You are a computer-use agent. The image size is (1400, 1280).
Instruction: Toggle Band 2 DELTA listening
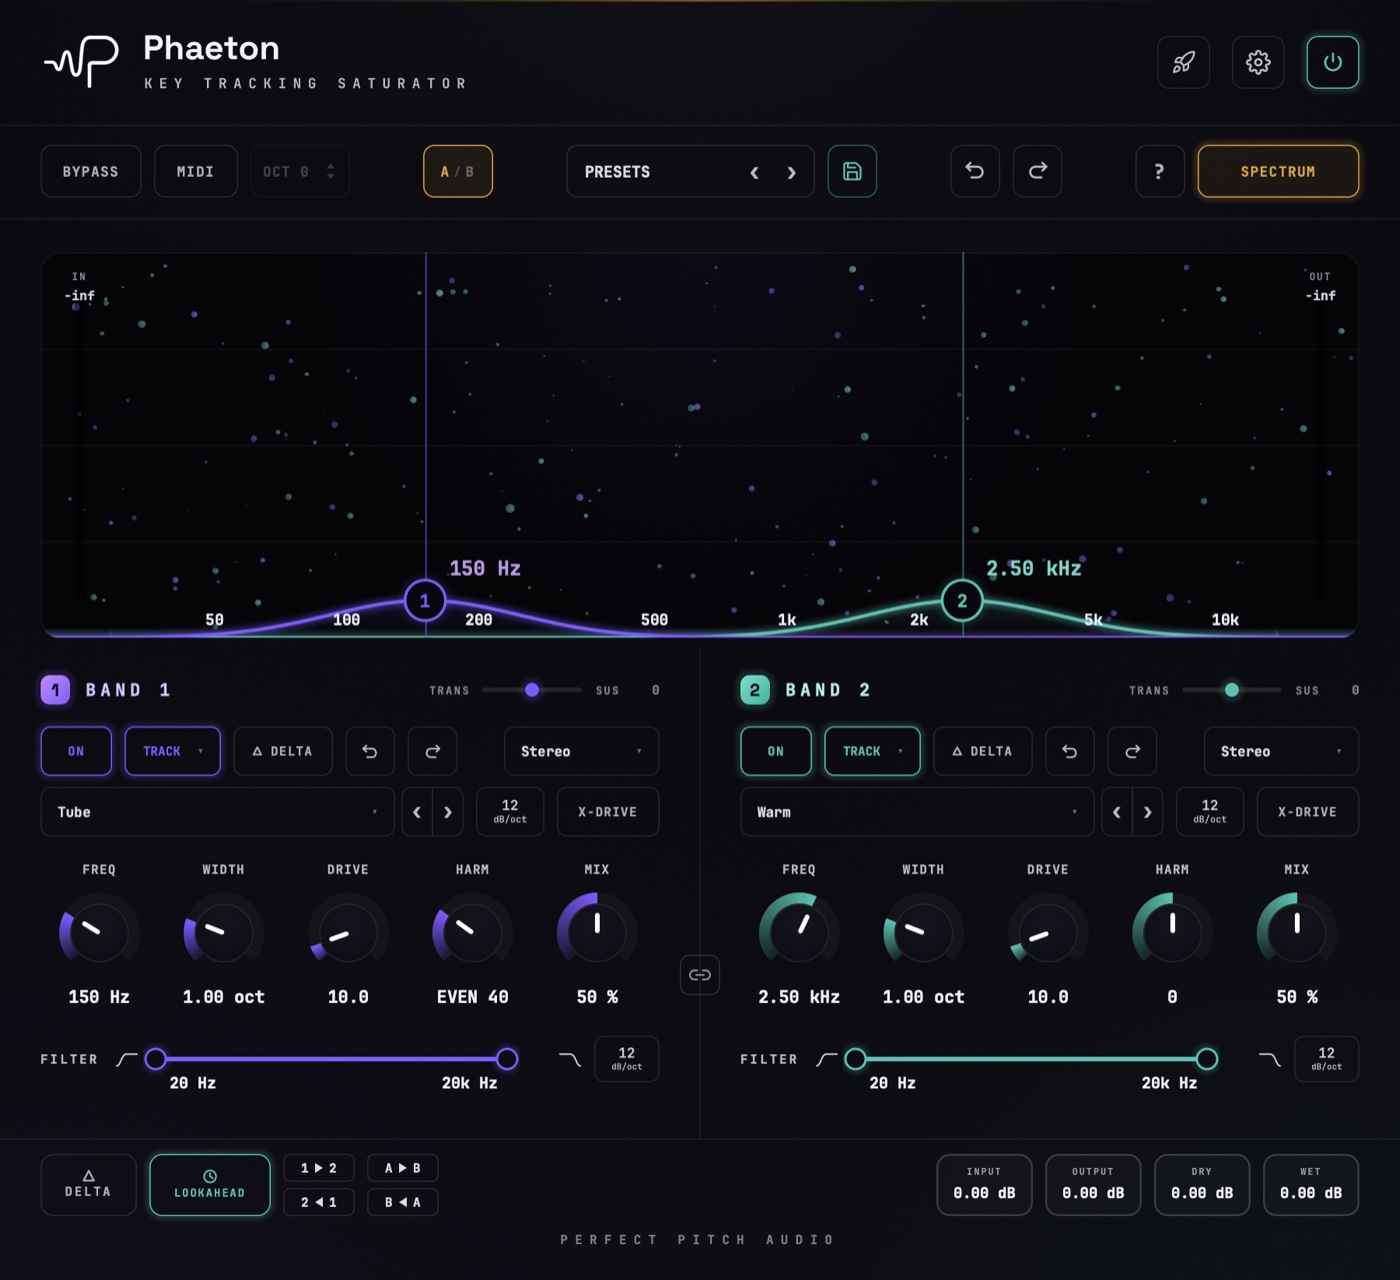[983, 751]
